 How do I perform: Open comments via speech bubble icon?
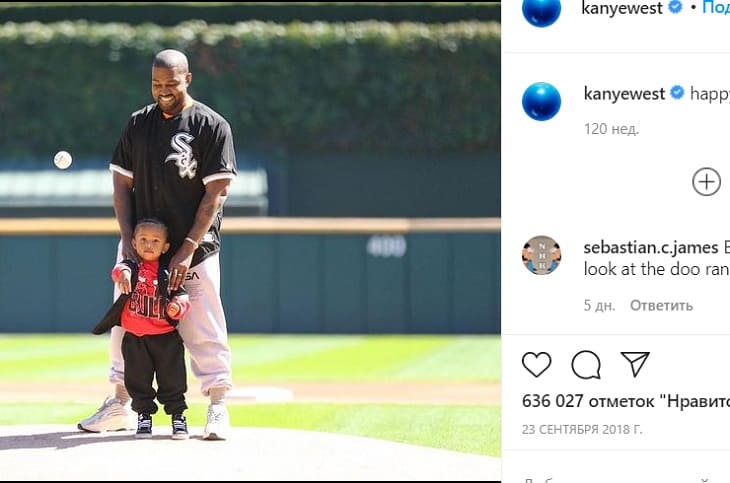tap(586, 364)
